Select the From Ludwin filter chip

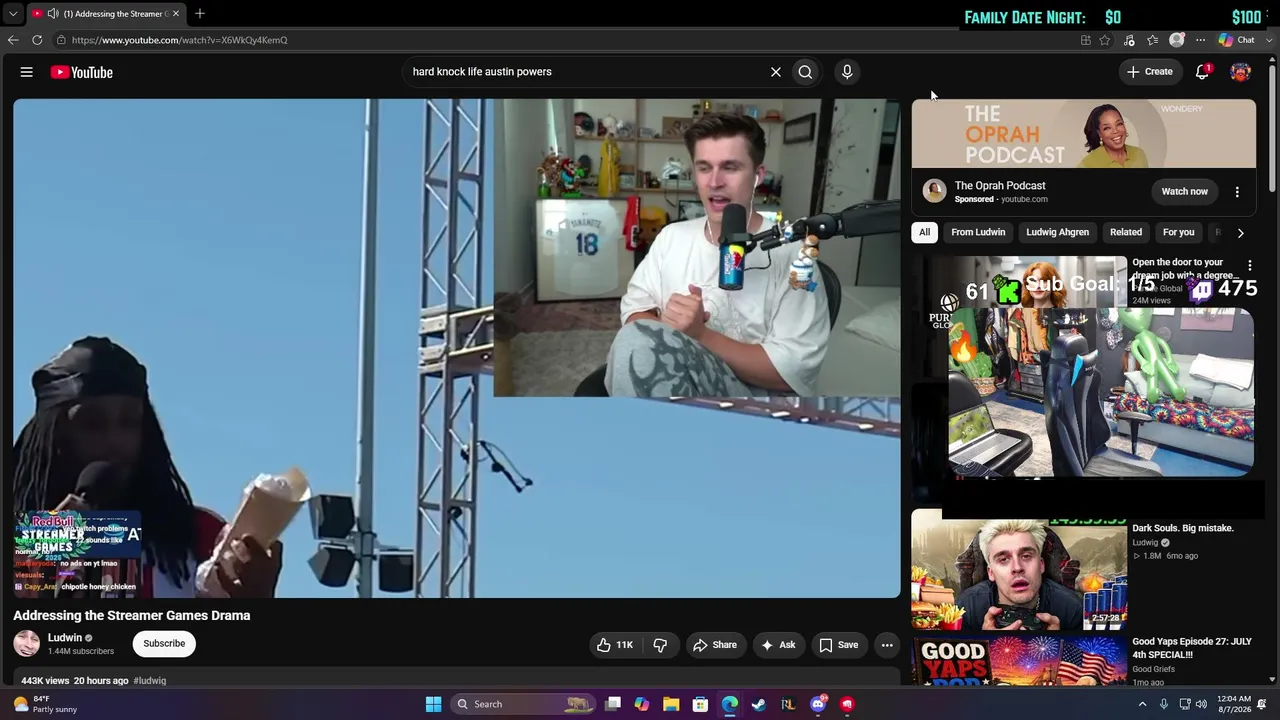tap(978, 233)
